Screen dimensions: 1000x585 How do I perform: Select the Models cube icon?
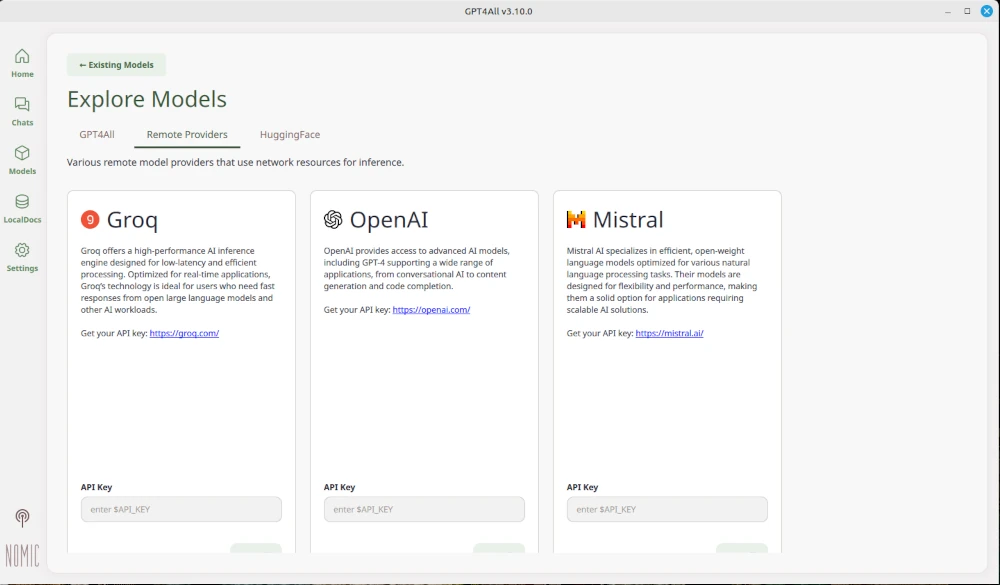[x=22, y=153]
